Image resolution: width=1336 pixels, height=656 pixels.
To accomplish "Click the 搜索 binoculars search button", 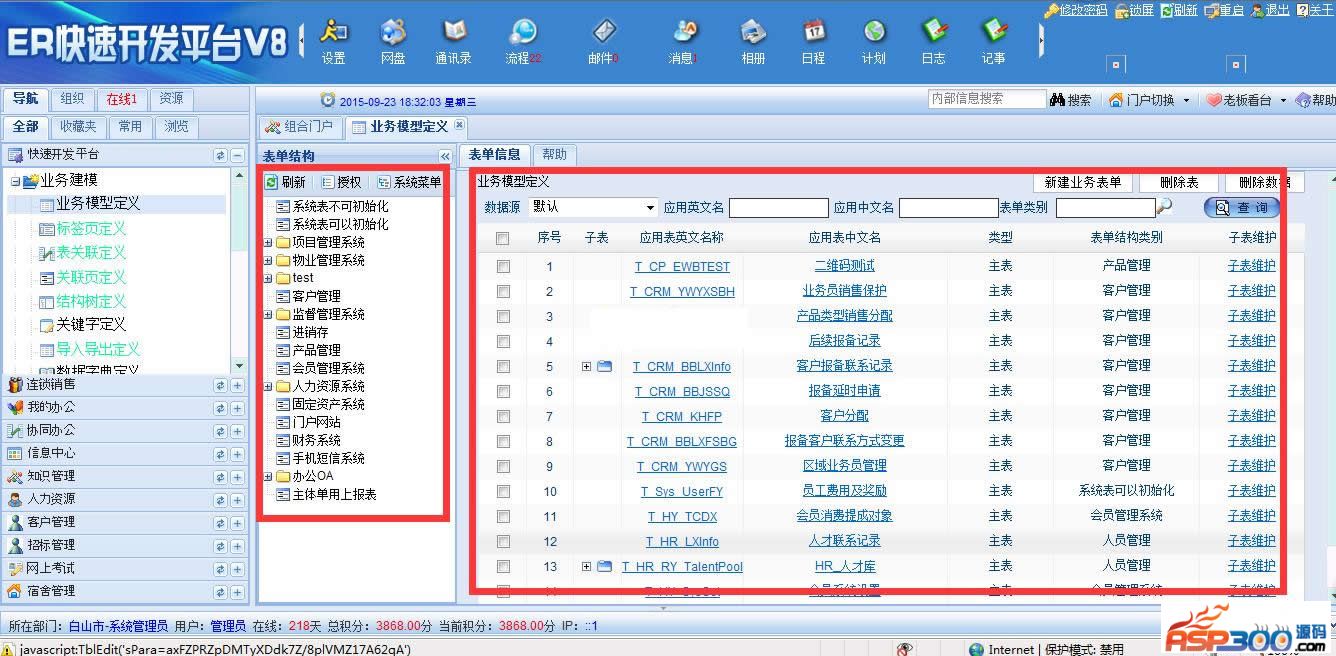I will pyautogui.click(x=1071, y=100).
